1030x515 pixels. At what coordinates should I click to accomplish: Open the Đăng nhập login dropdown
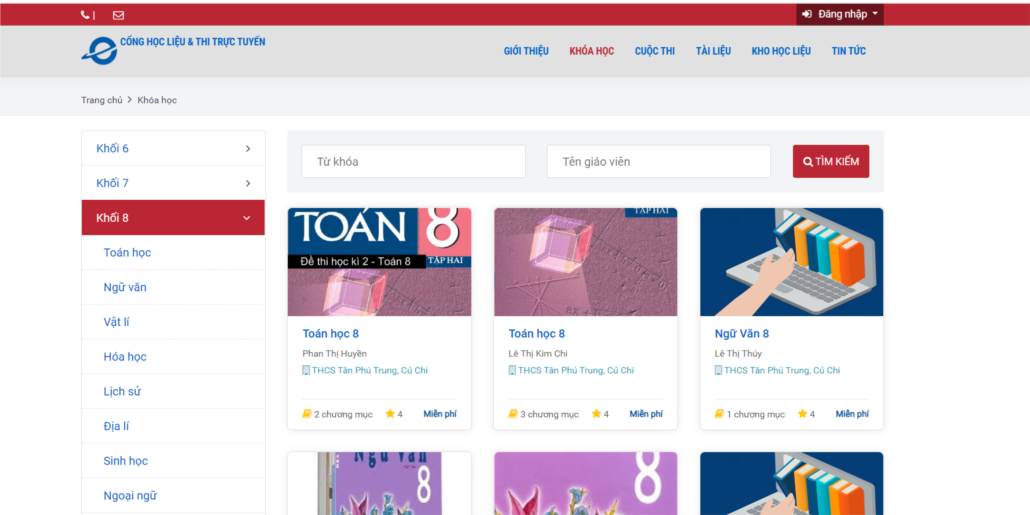point(840,14)
